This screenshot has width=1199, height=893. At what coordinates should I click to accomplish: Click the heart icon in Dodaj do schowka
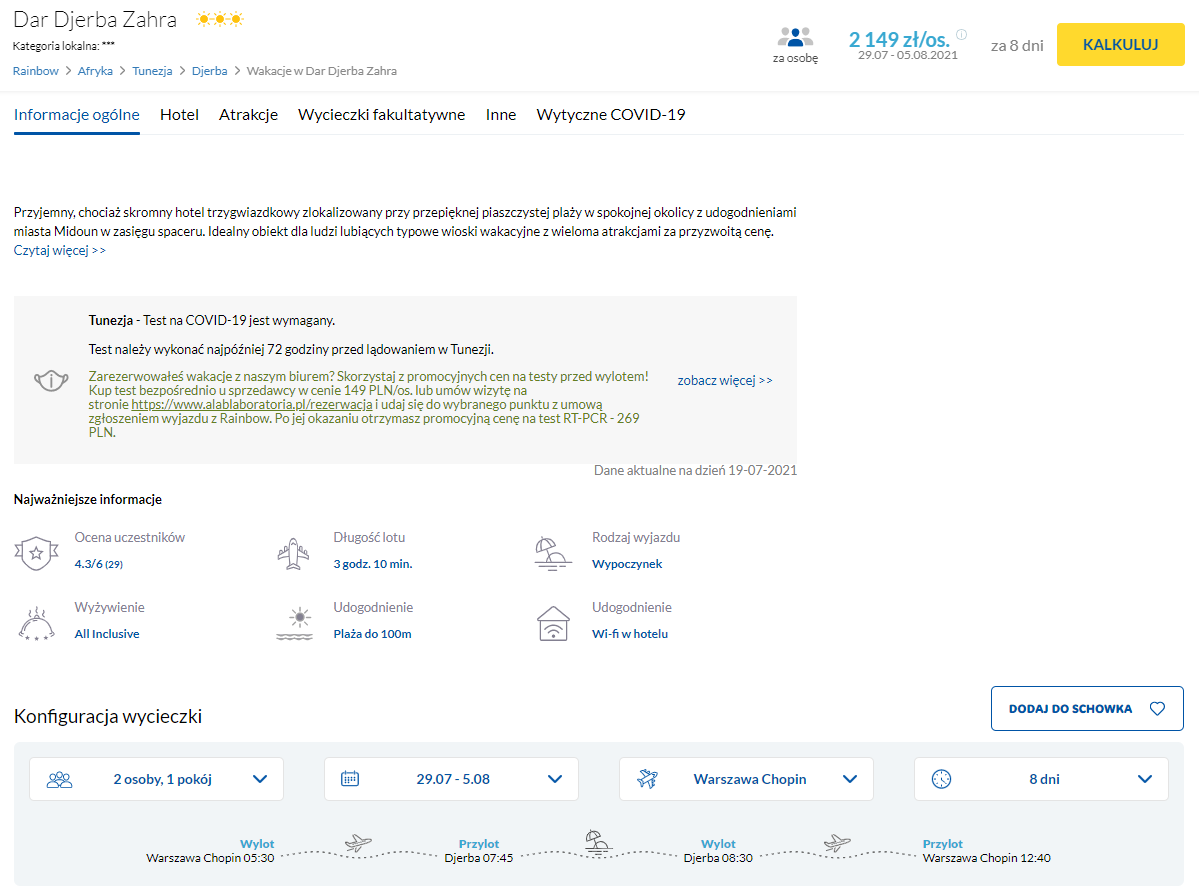coord(1157,709)
